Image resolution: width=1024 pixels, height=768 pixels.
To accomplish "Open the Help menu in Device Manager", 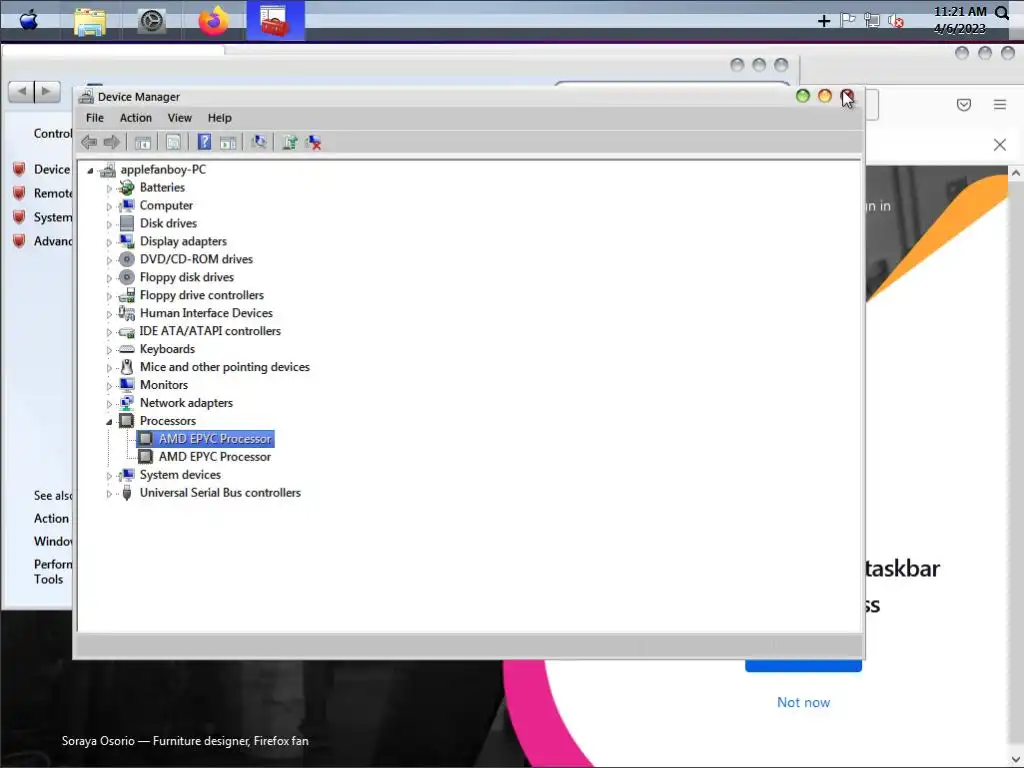I will pyautogui.click(x=219, y=118).
